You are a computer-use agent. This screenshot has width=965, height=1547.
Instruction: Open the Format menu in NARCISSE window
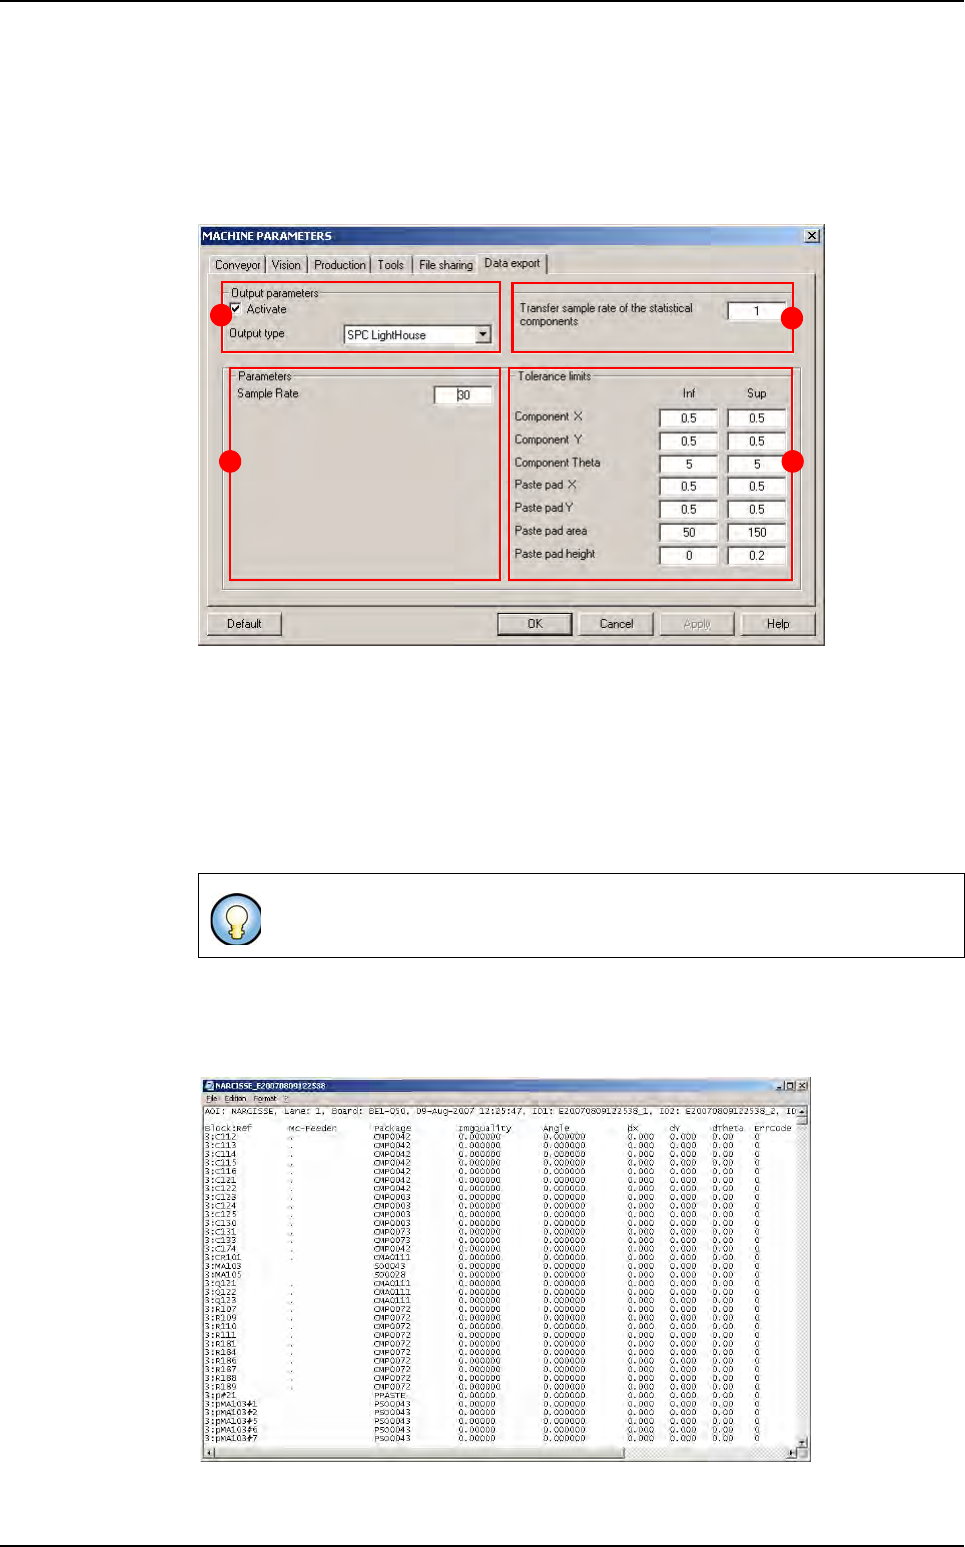pos(265,1098)
